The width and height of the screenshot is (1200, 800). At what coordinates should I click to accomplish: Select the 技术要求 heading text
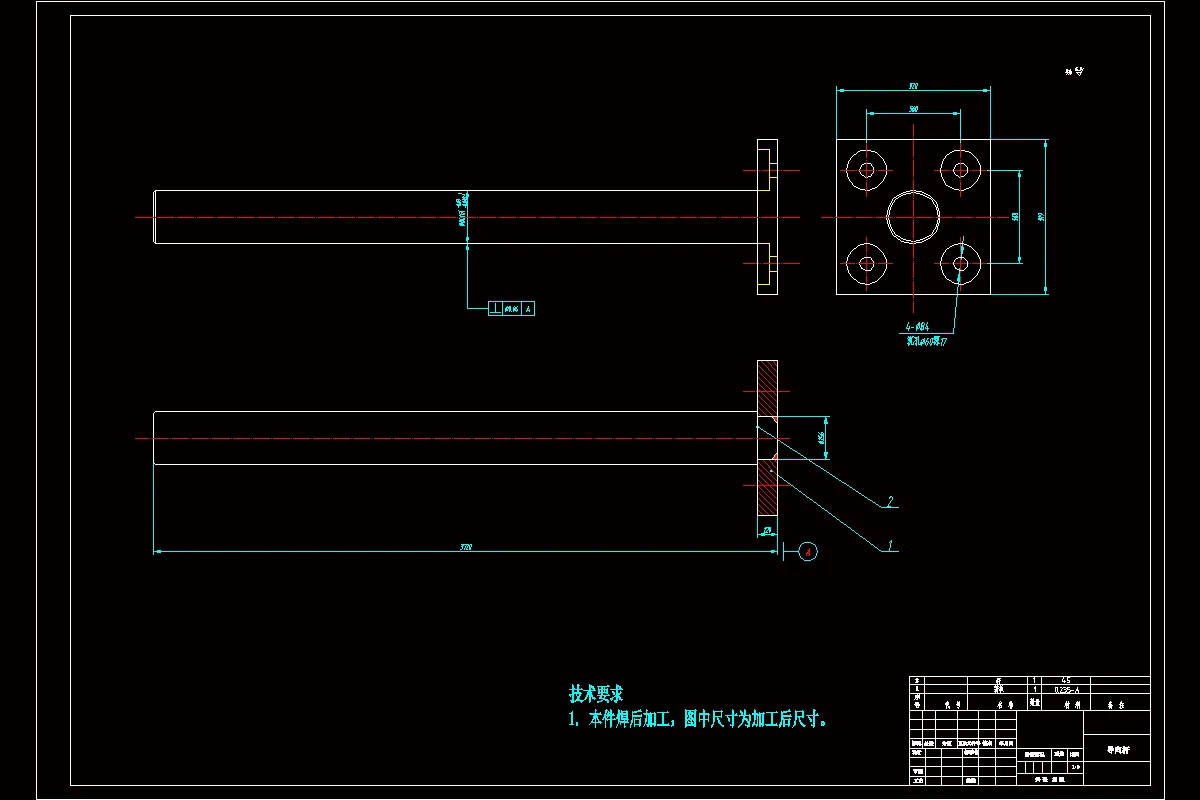596,694
